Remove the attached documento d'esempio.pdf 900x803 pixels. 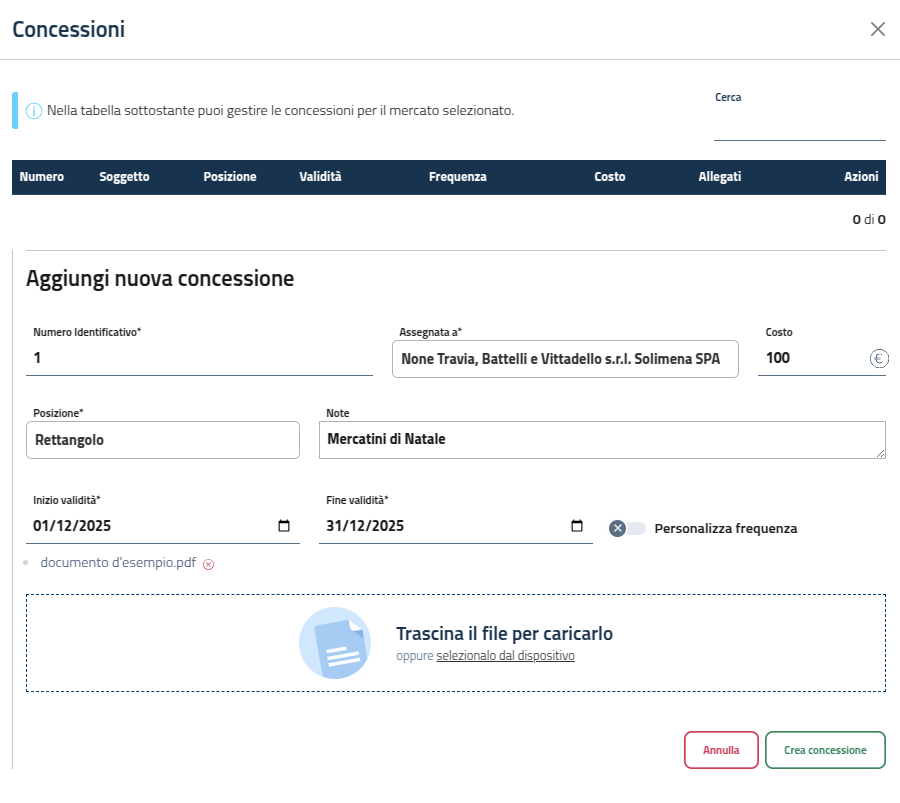[x=208, y=564]
